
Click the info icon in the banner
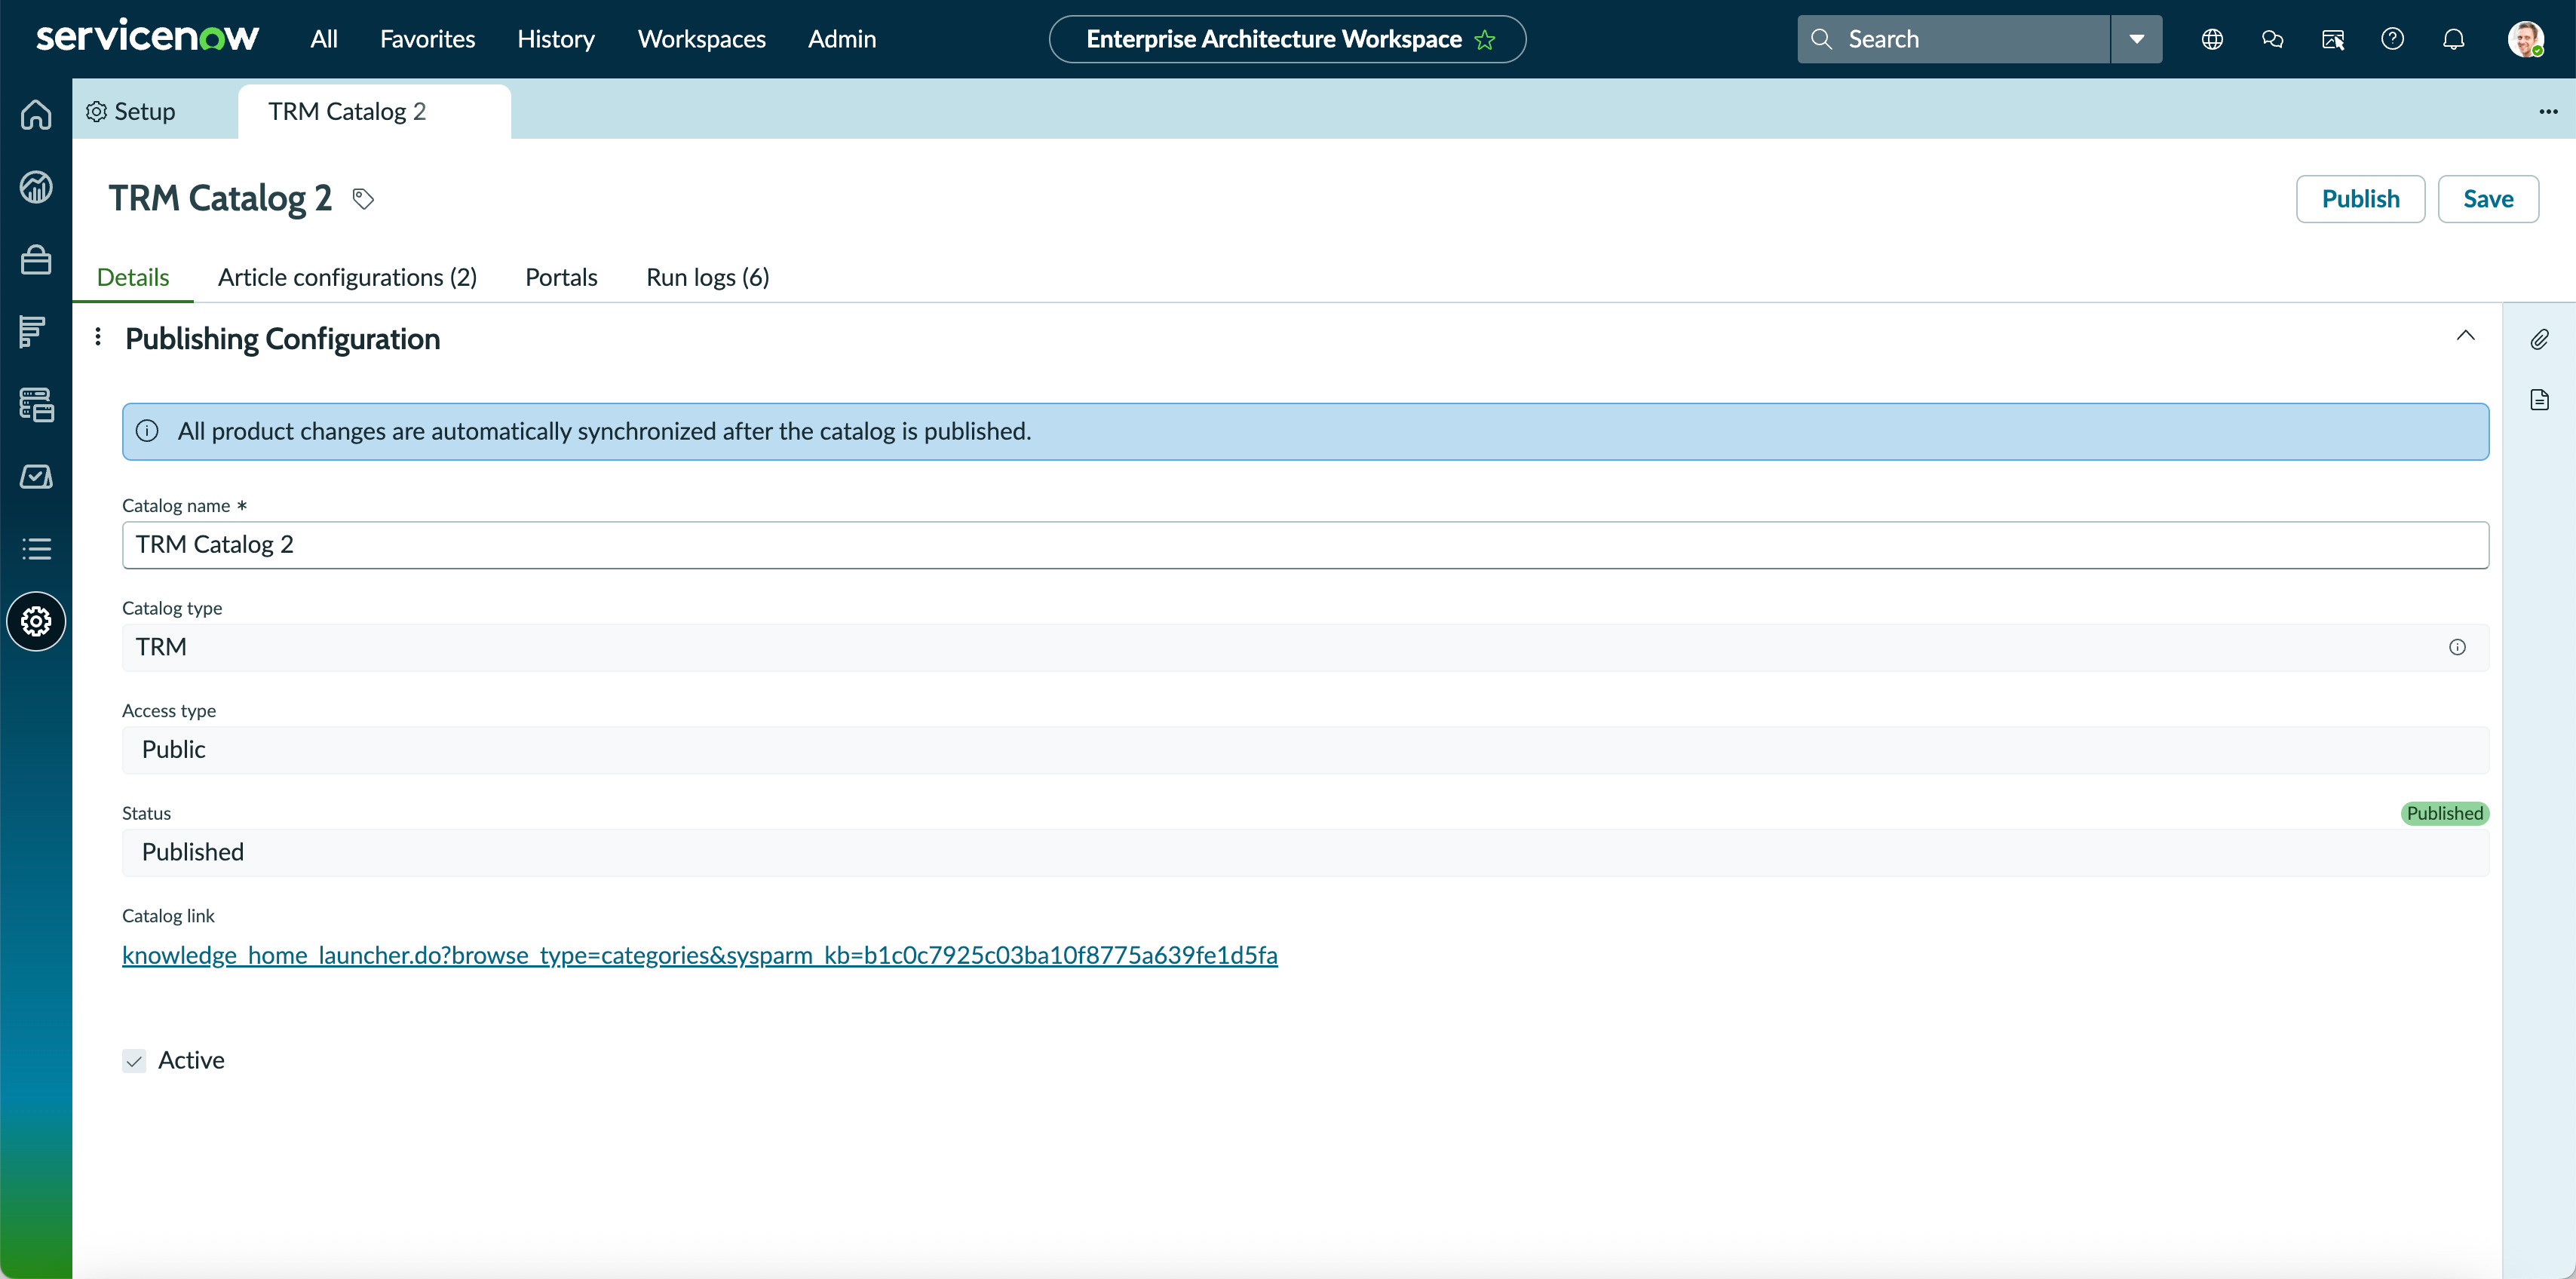tap(147, 431)
